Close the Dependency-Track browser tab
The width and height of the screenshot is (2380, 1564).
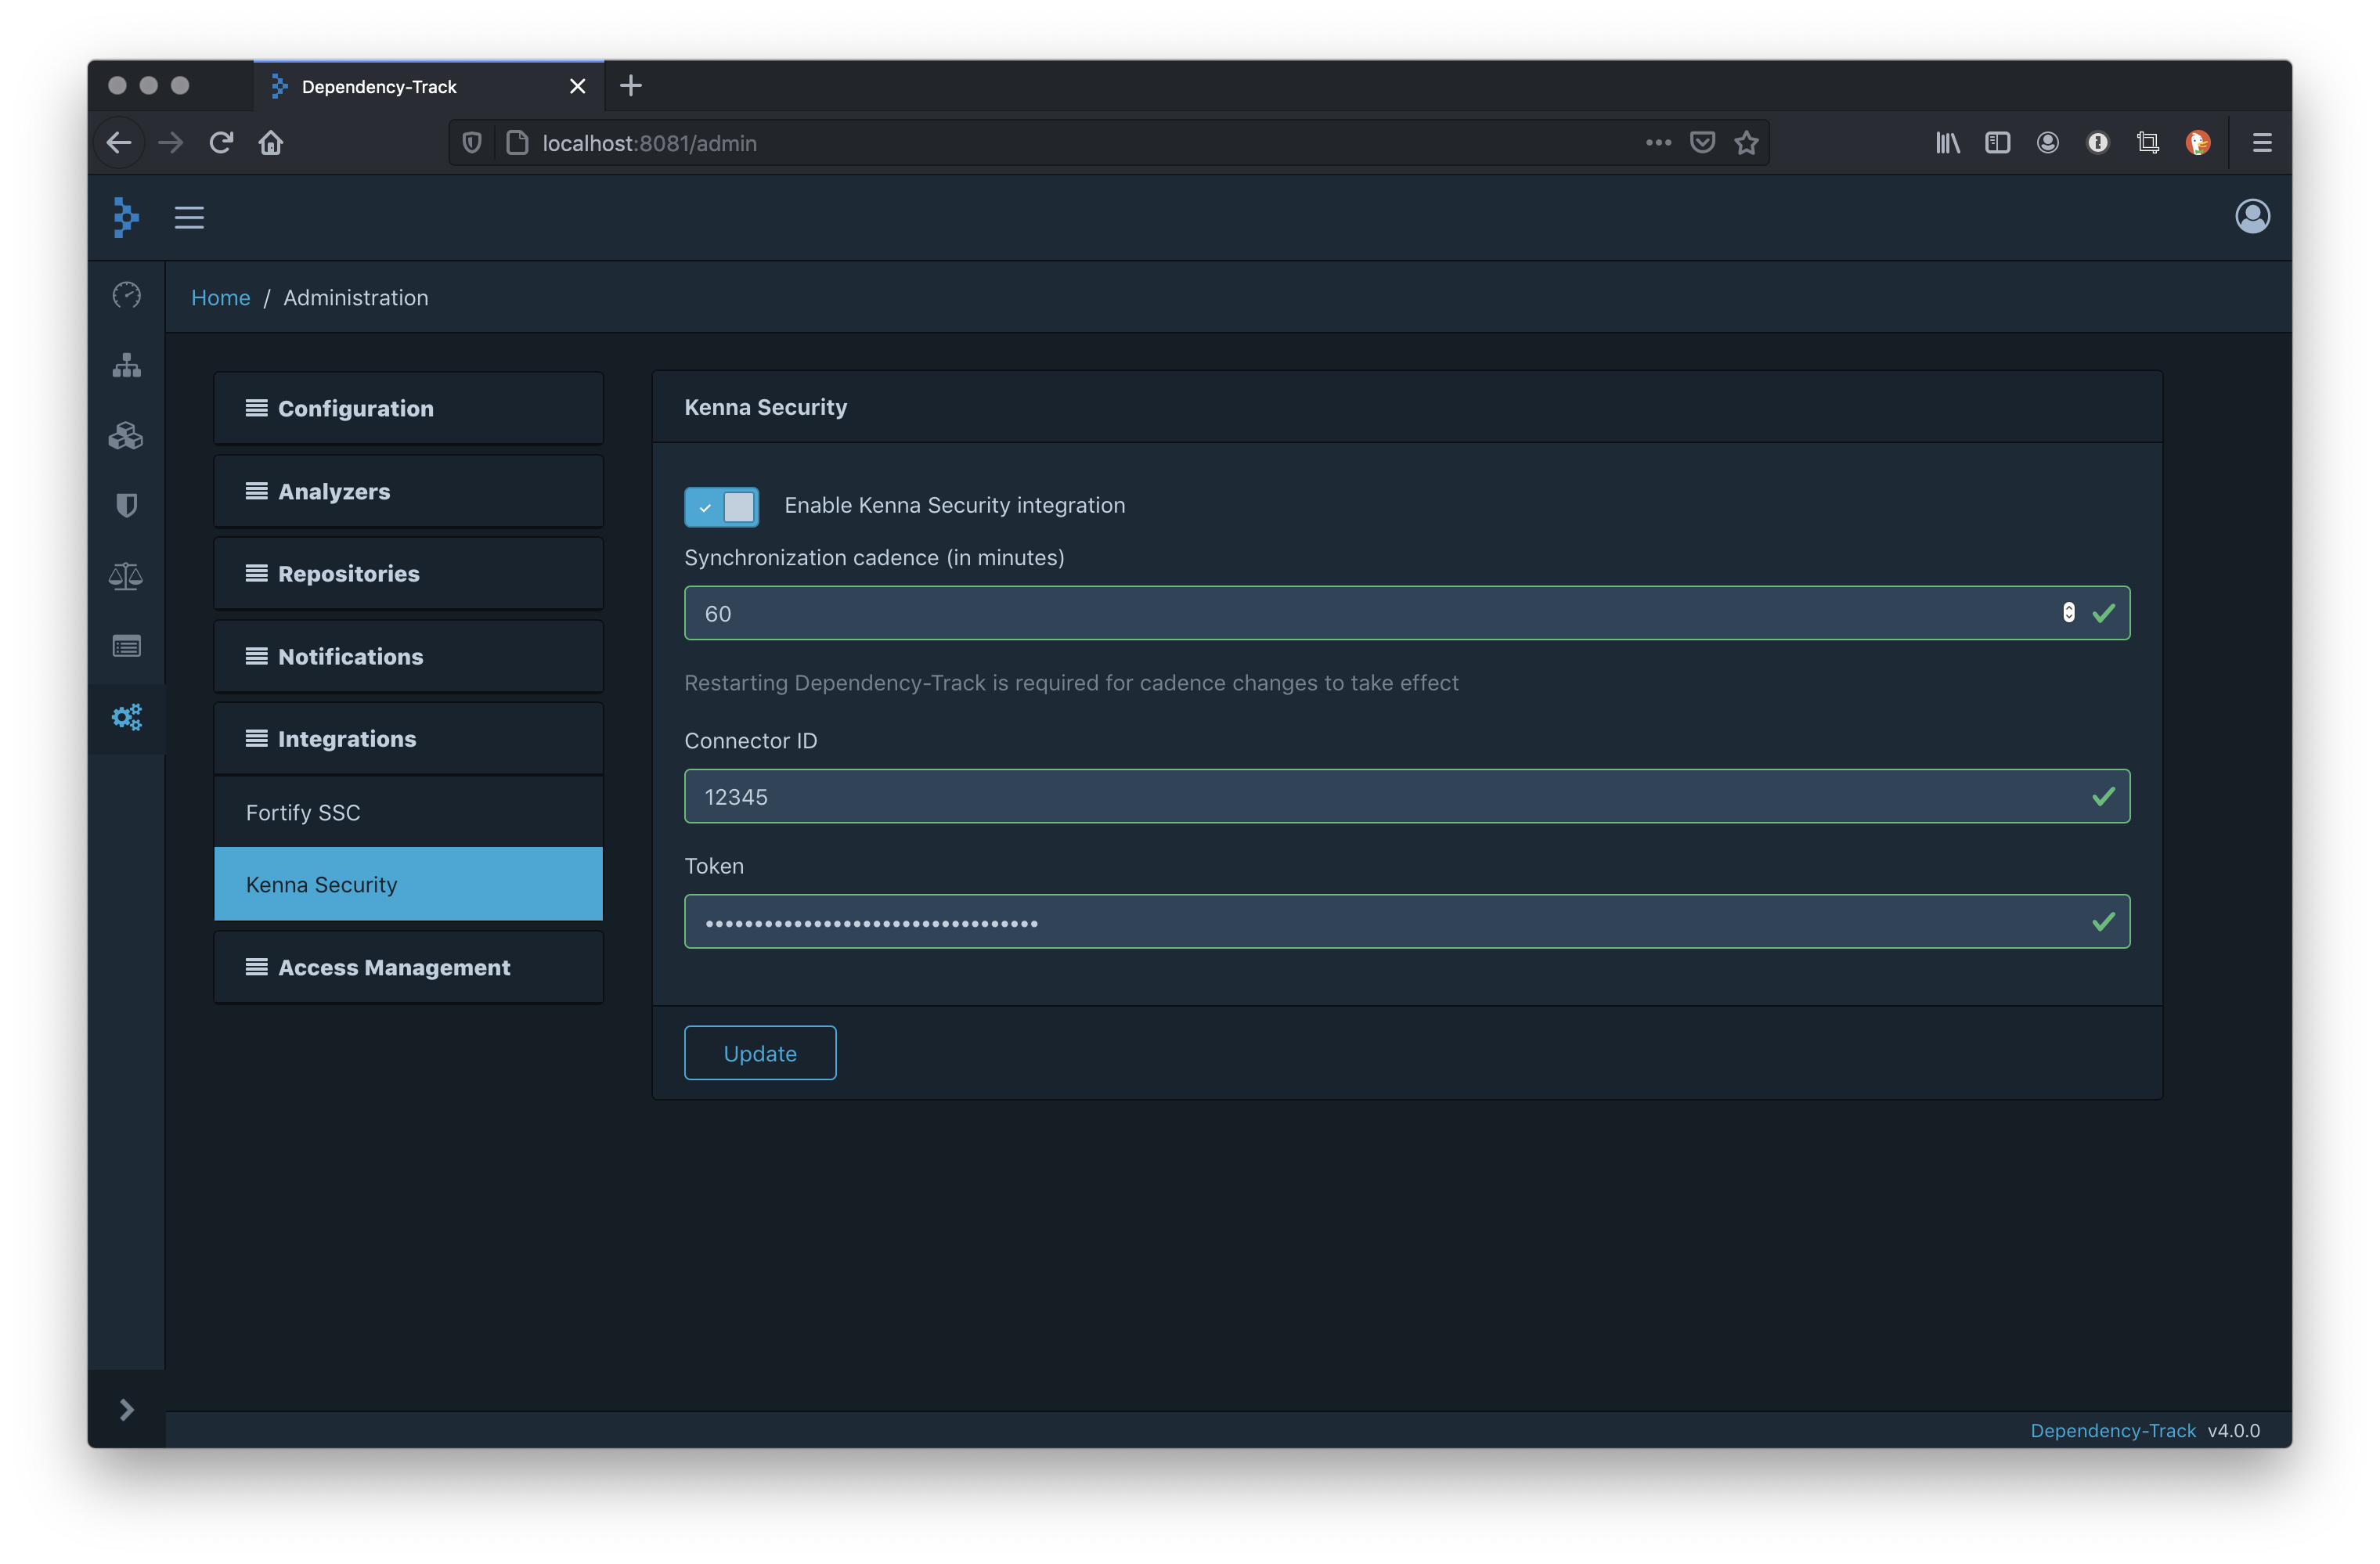coord(577,86)
